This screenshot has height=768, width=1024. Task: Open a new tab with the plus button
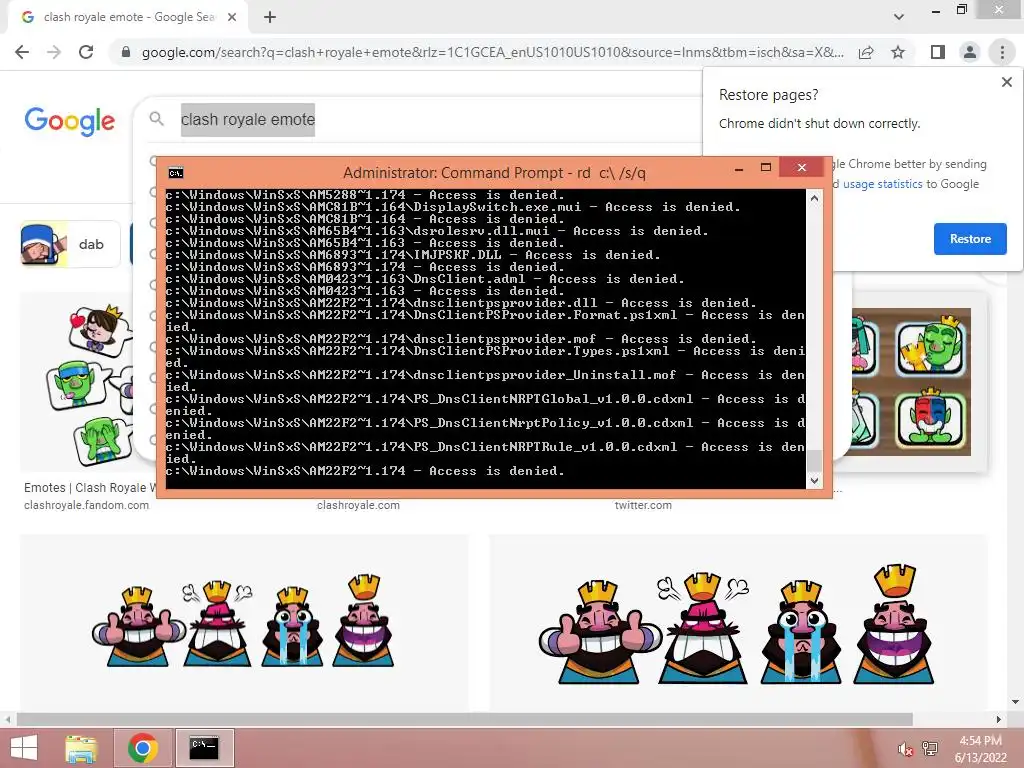pos(270,18)
